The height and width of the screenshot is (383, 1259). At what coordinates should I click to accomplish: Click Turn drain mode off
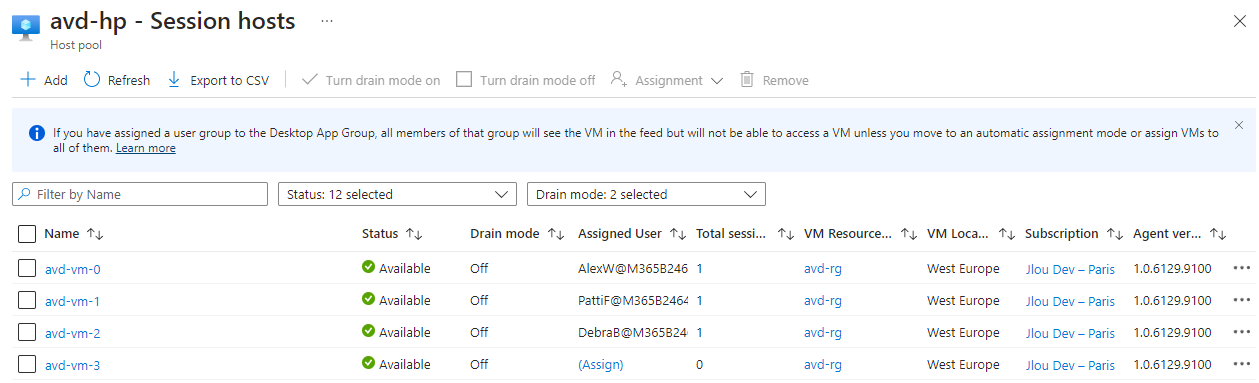[x=526, y=80]
